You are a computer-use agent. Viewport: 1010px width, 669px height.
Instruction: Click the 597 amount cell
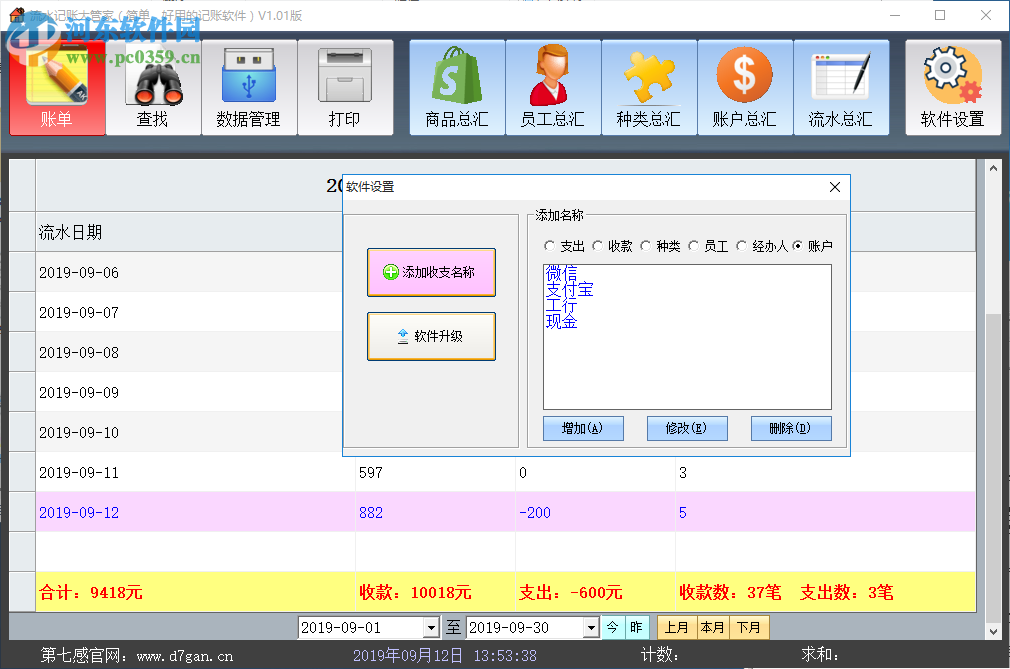point(435,473)
